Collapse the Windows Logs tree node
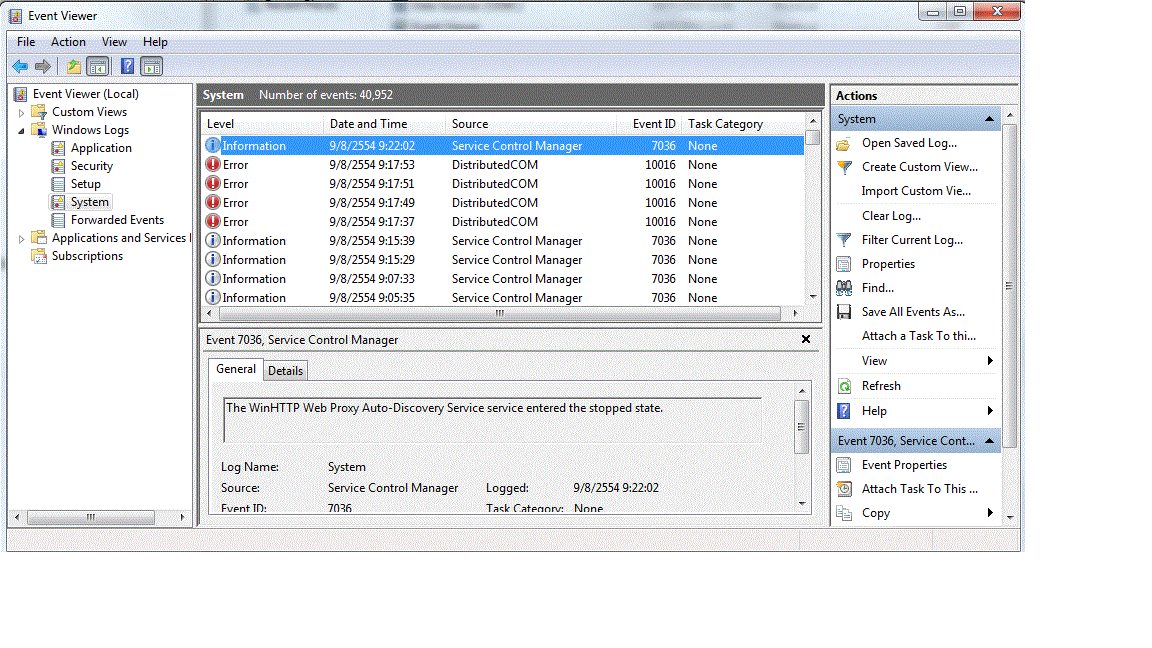The width and height of the screenshot is (1152, 648). tap(21, 131)
